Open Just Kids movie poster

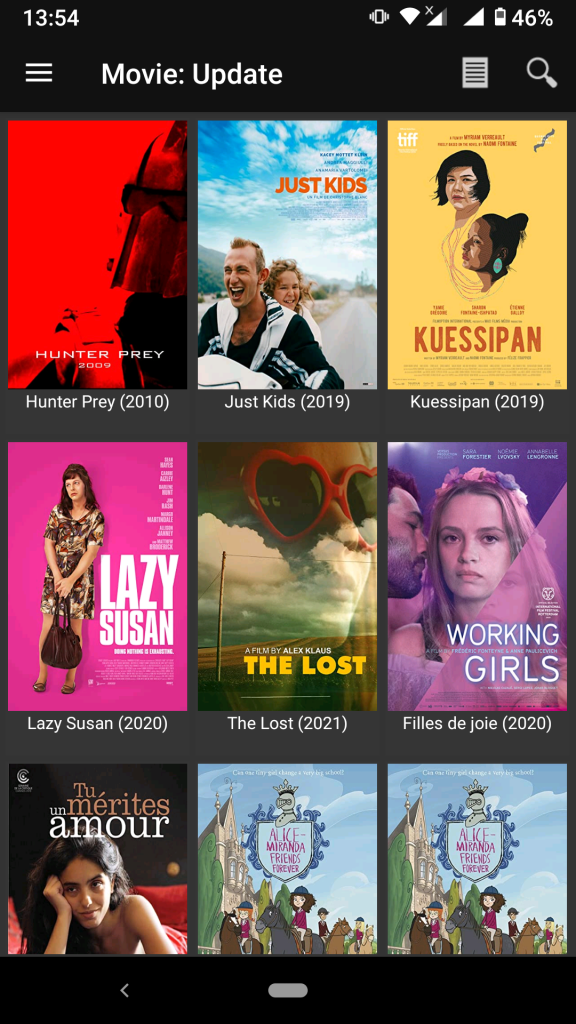tap(287, 255)
